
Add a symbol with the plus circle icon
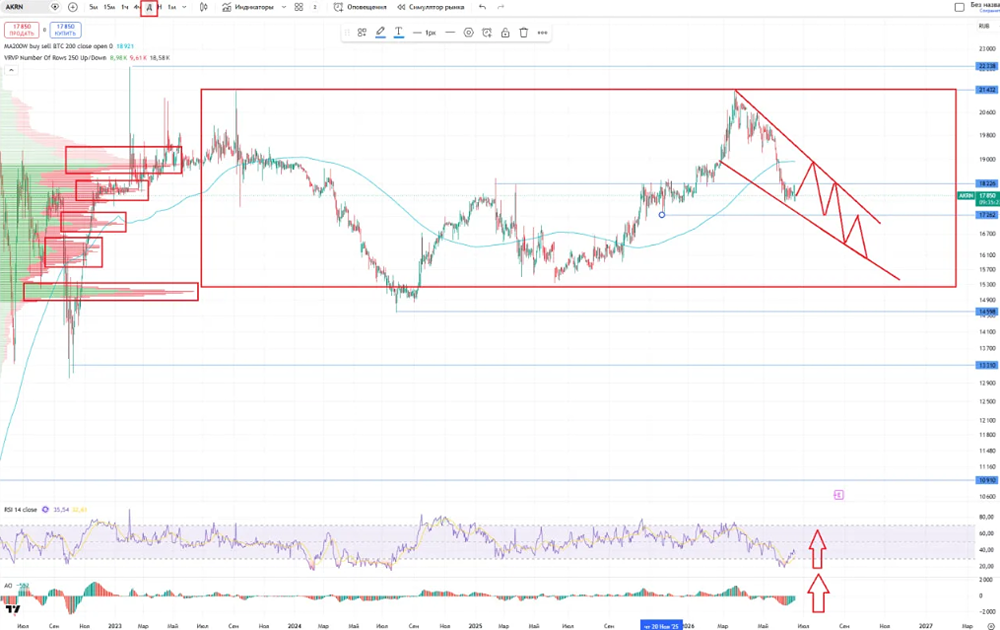pos(73,7)
